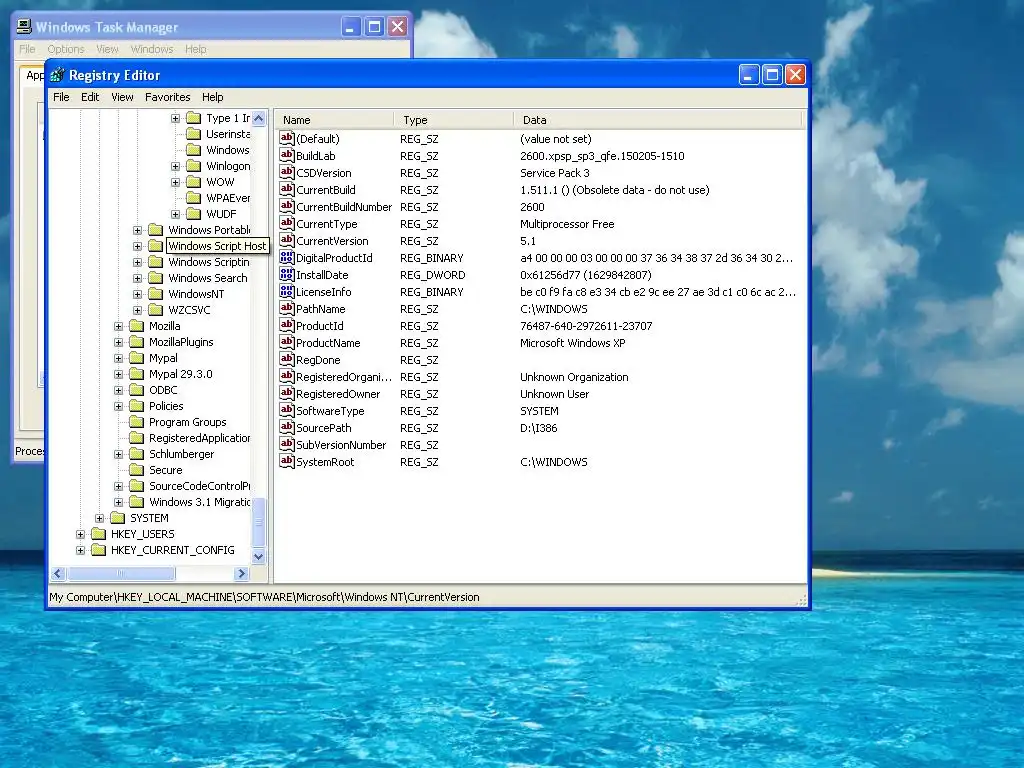This screenshot has height=768, width=1024.
Task: Sort values by the Type column header
Action: point(453,120)
